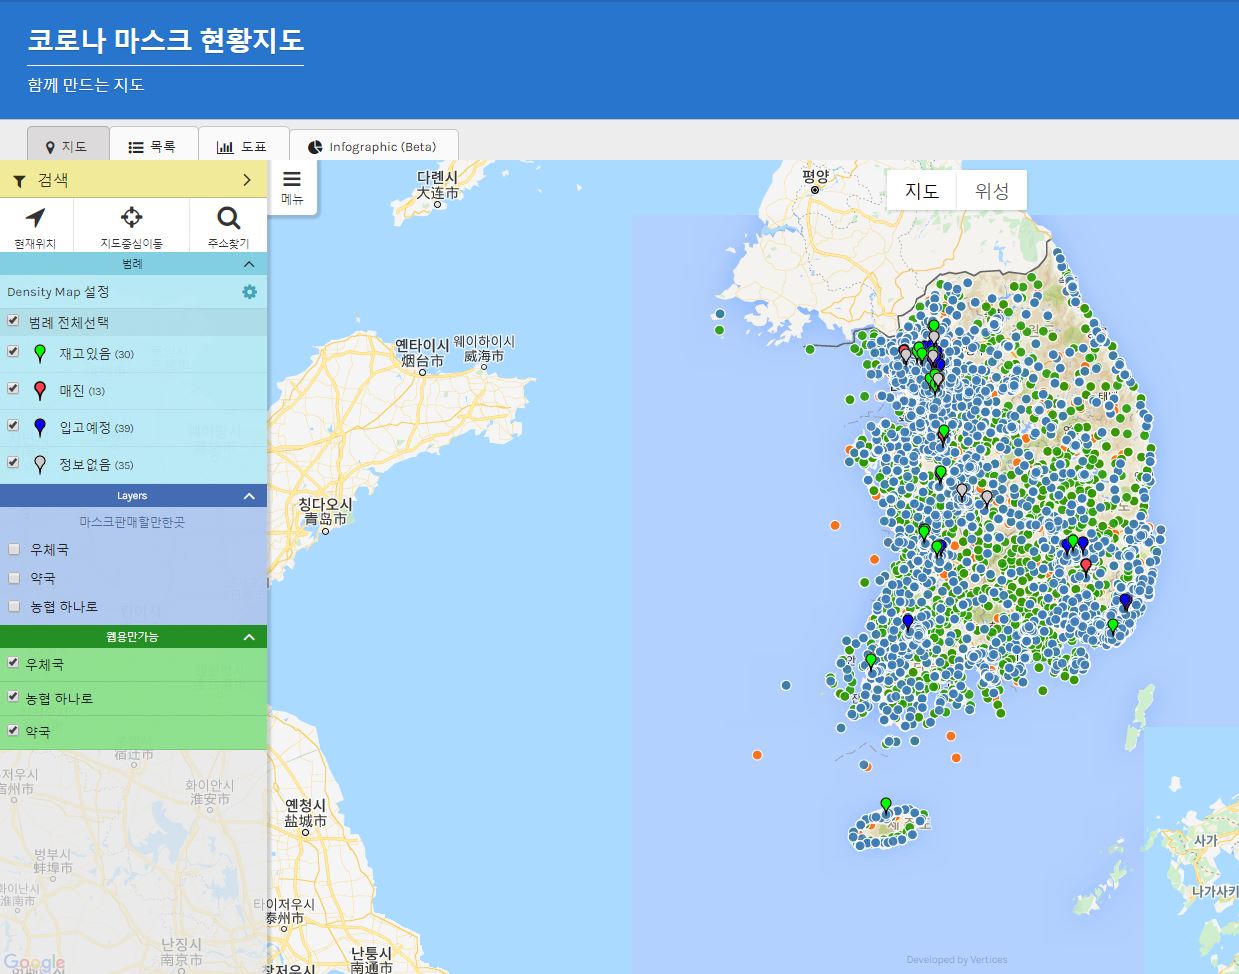Expand the 검색 search panel arrow
The height and width of the screenshot is (974, 1239).
(247, 180)
